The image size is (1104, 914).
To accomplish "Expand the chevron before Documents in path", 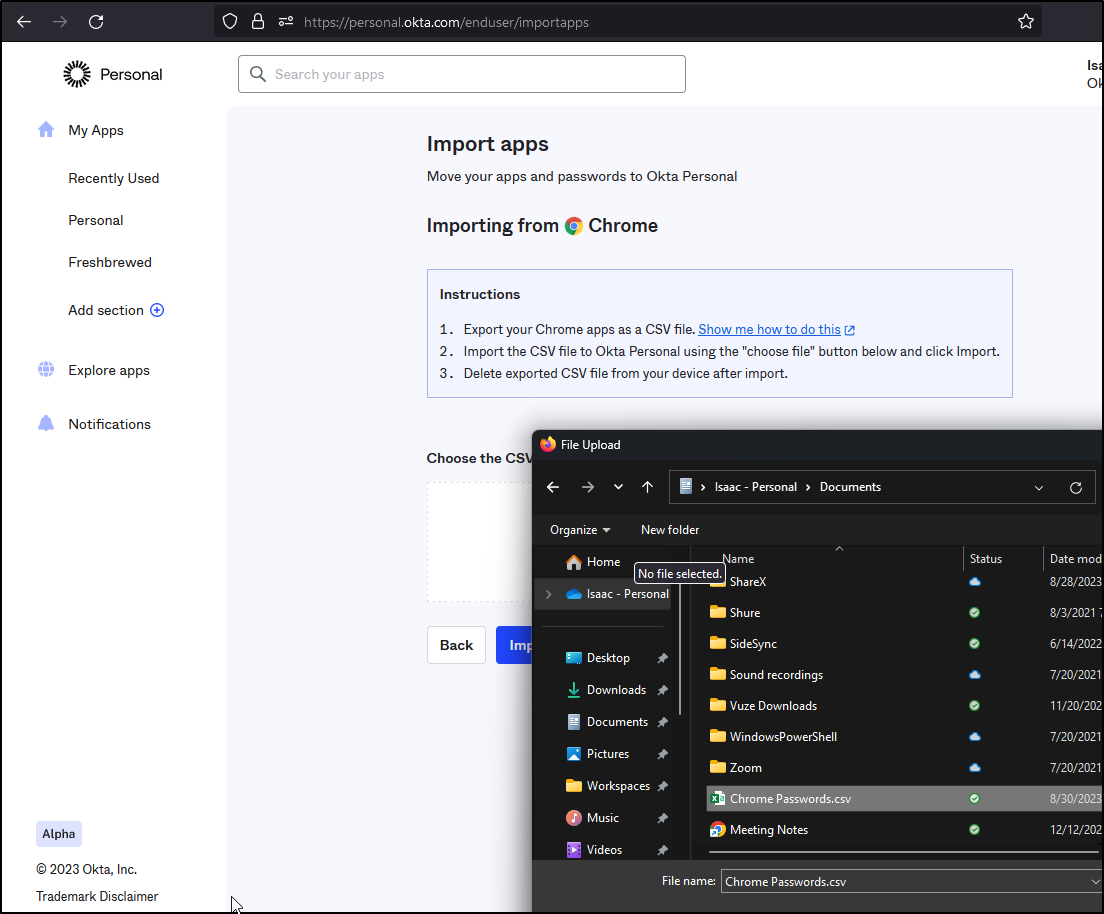I will tap(808, 487).
